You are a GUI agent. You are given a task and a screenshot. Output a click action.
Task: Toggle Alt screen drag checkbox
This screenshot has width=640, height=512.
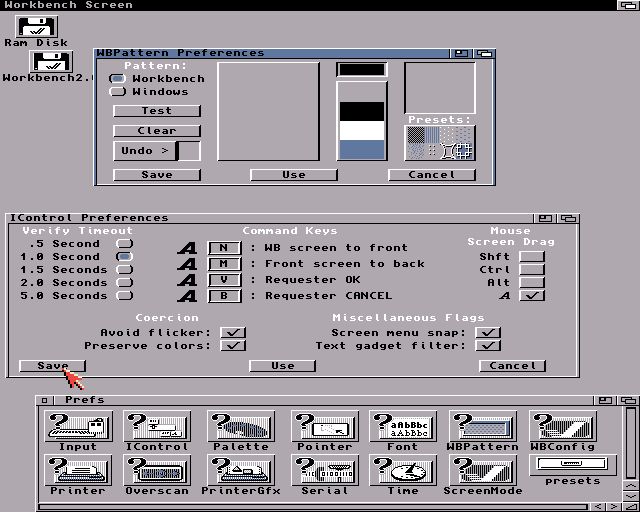(x=532, y=283)
